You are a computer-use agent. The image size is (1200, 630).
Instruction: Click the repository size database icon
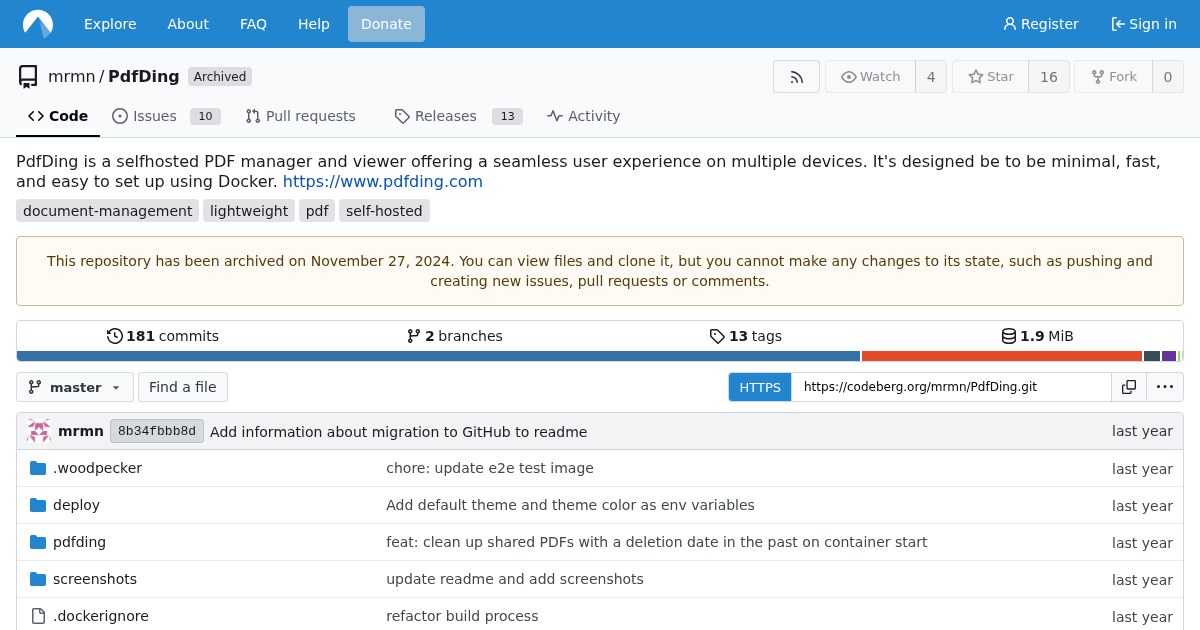(1009, 336)
